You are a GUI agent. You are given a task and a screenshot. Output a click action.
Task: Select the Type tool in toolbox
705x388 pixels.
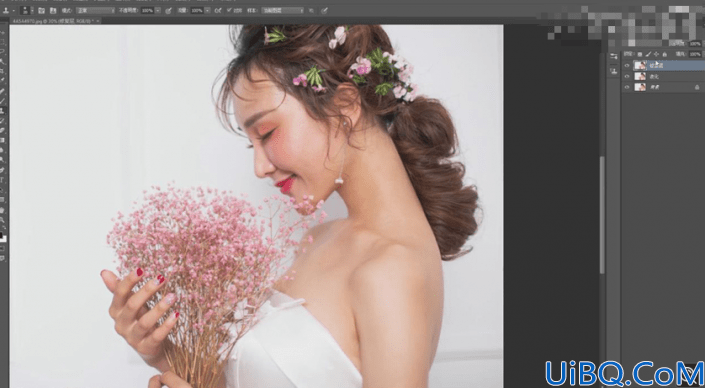click(3, 180)
